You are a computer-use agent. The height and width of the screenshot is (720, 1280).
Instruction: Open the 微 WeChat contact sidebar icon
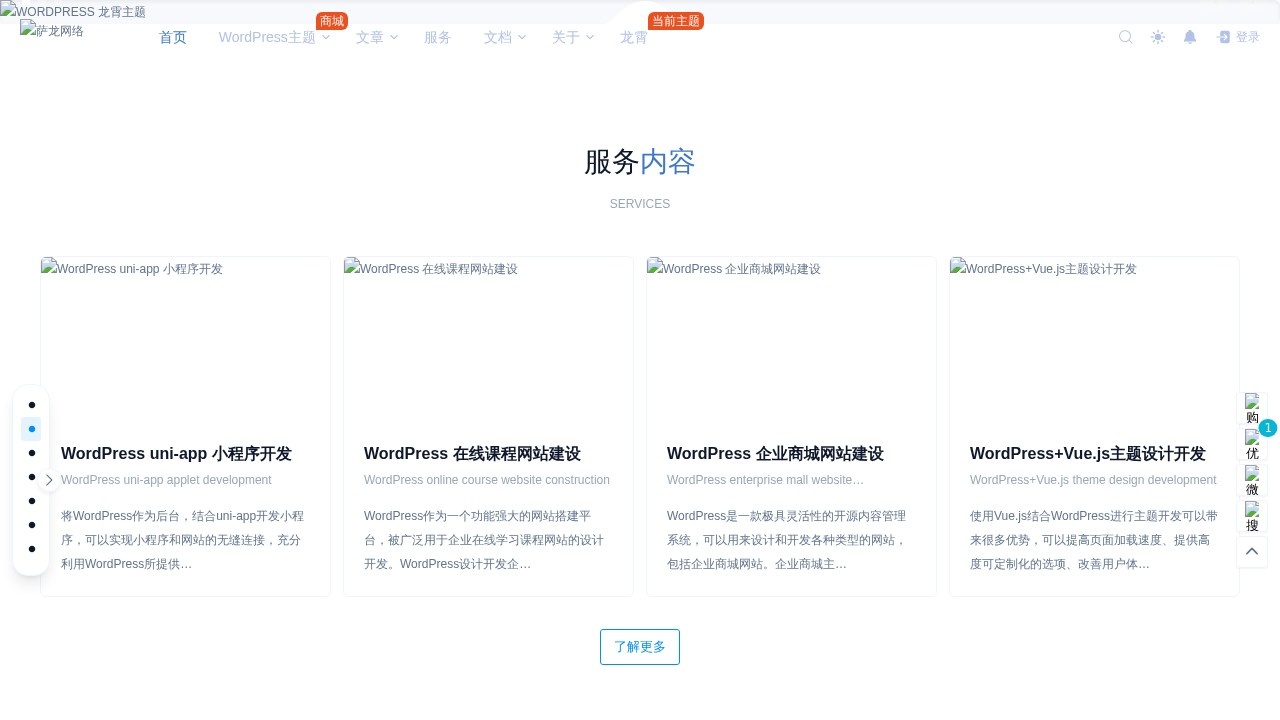click(x=1253, y=483)
